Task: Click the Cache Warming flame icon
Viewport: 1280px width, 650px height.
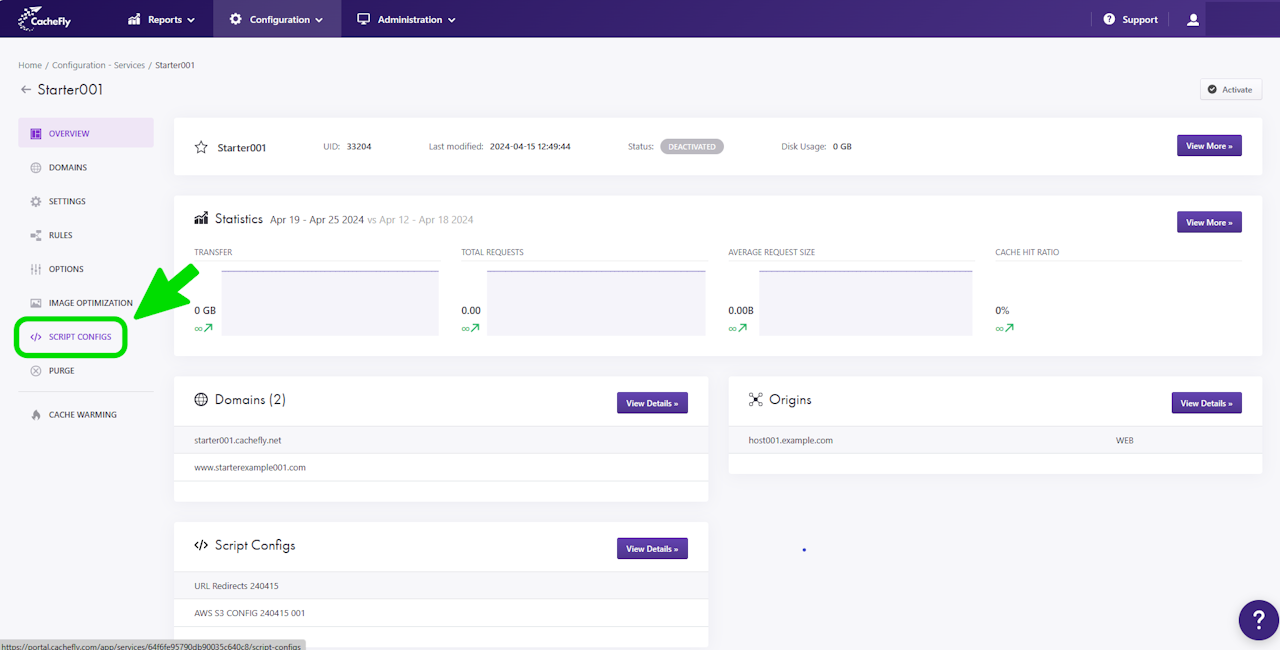Action: pyautogui.click(x=36, y=415)
